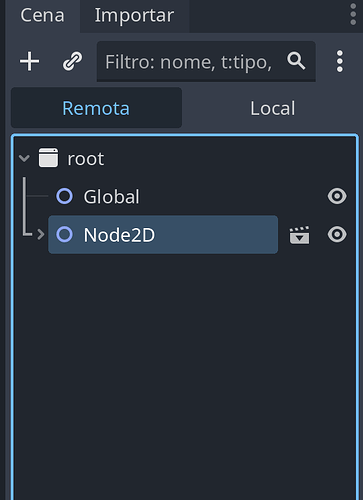Click the root window node icon
Viewport: 363px width, 500px height.
(x=48, y=158)
